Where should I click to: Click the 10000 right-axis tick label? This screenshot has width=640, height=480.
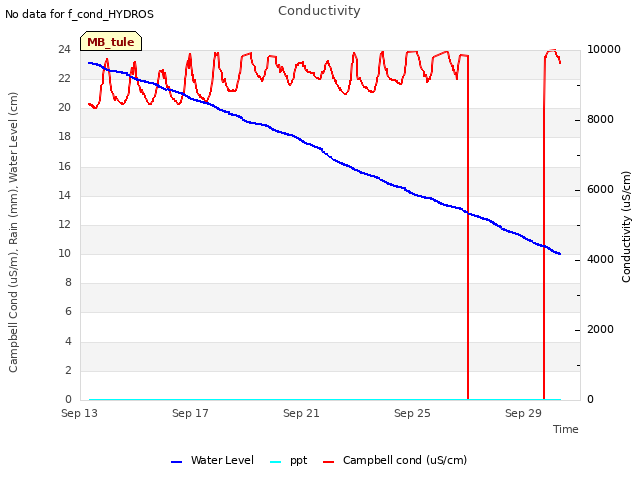tap(604, 49)
